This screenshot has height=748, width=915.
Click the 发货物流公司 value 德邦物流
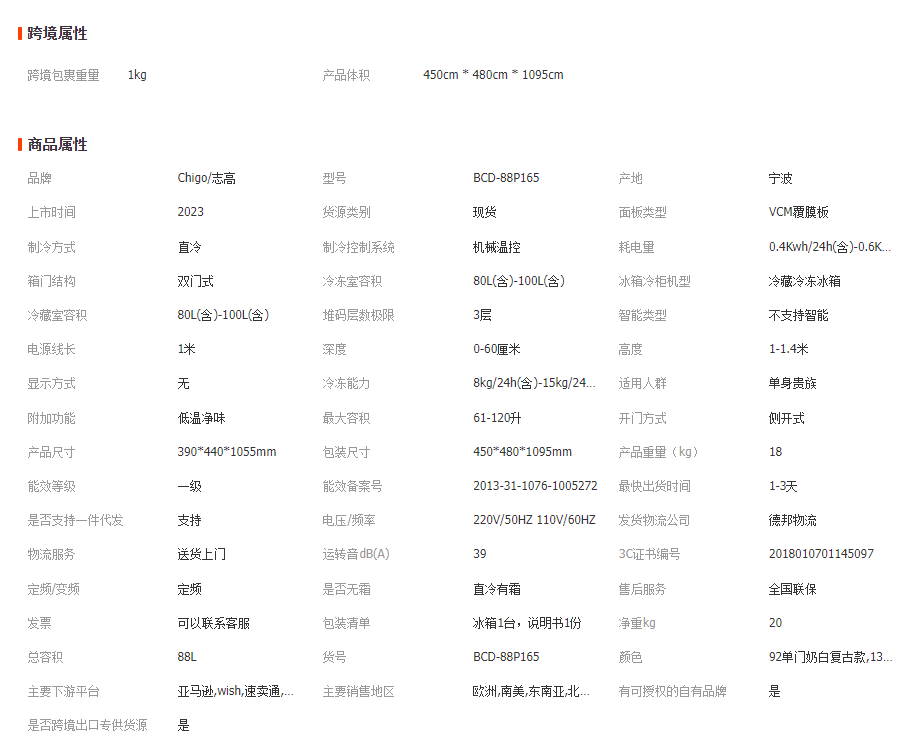click(792, 520)
